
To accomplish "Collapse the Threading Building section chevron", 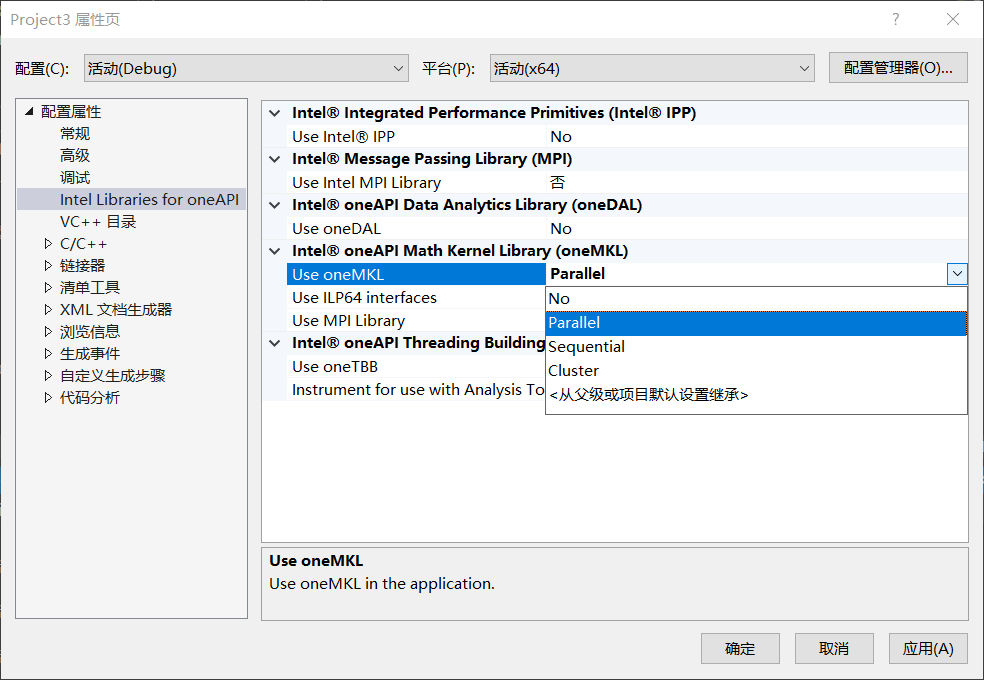I will pyautogui.click(x=274, y=343).
